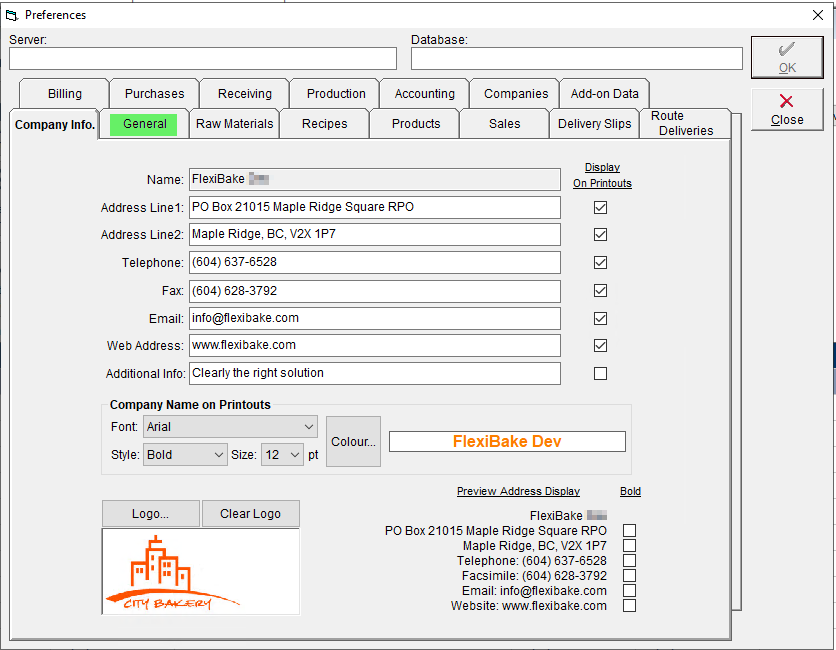Click the Logo... button
The width and height of the screenshot is (836, 650).
pos(151,513)
